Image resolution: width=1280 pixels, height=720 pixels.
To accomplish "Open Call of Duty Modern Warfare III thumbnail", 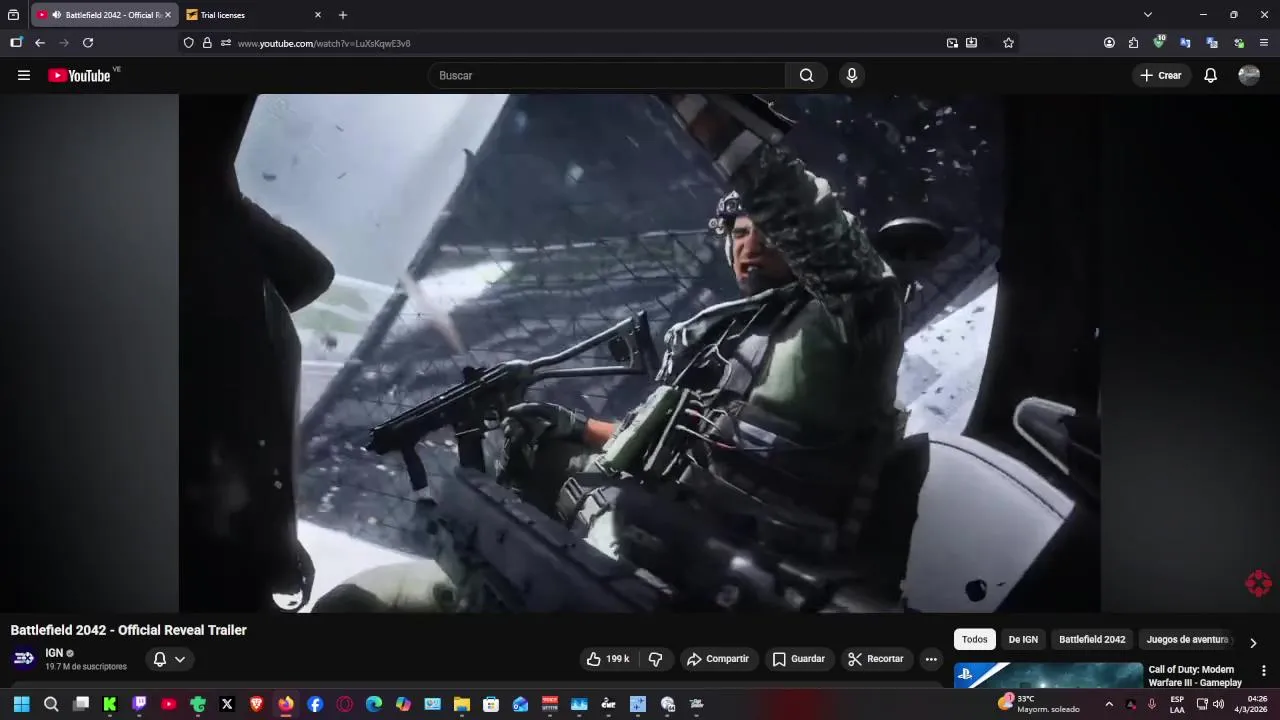I will click(x=1048, y=675).
